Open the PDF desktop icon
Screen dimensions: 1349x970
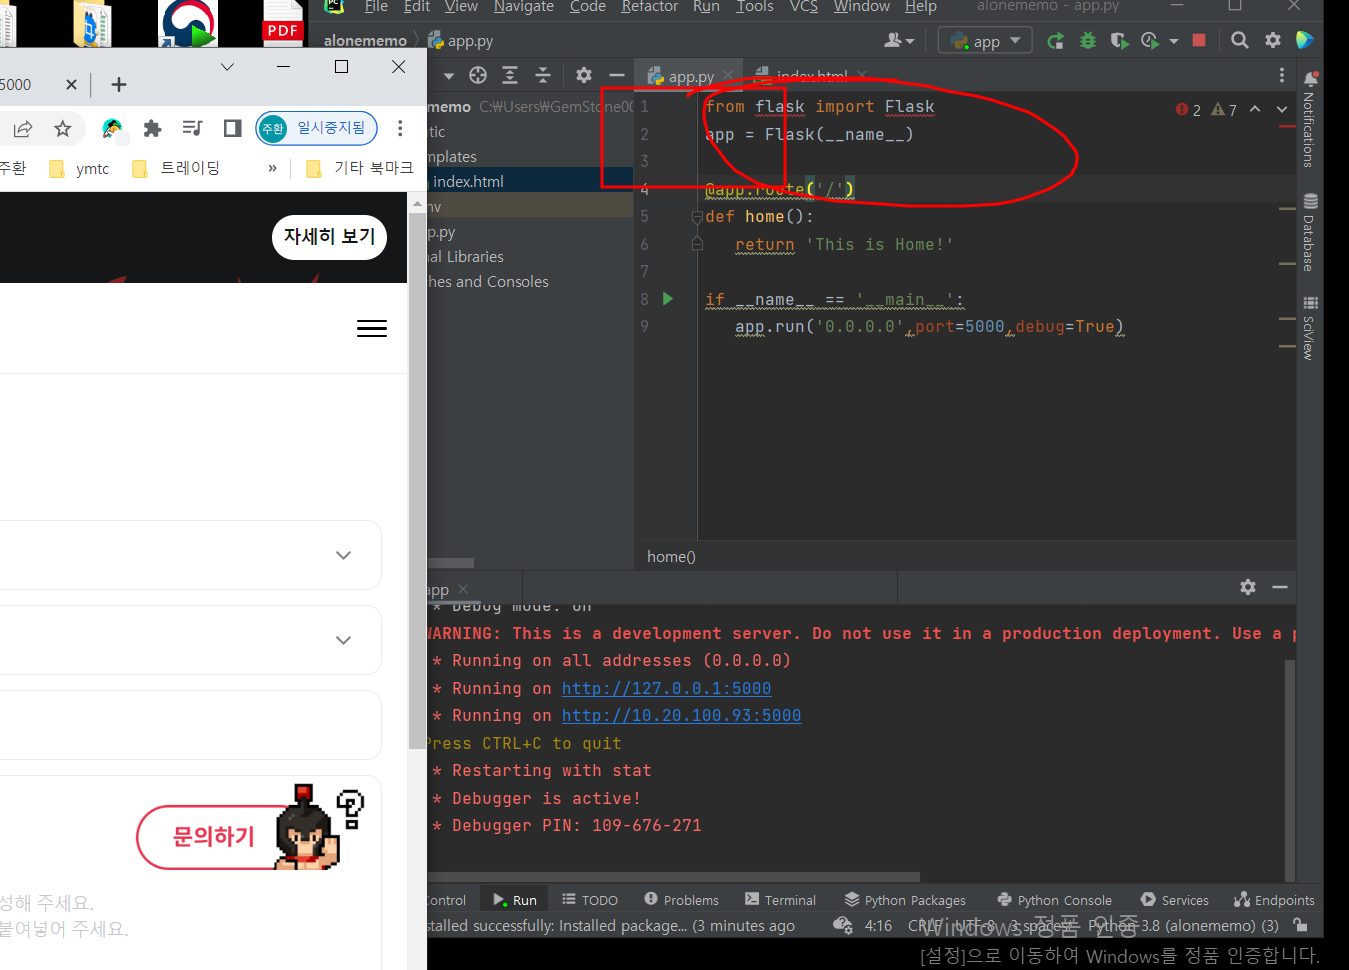(x=283, y=22)
